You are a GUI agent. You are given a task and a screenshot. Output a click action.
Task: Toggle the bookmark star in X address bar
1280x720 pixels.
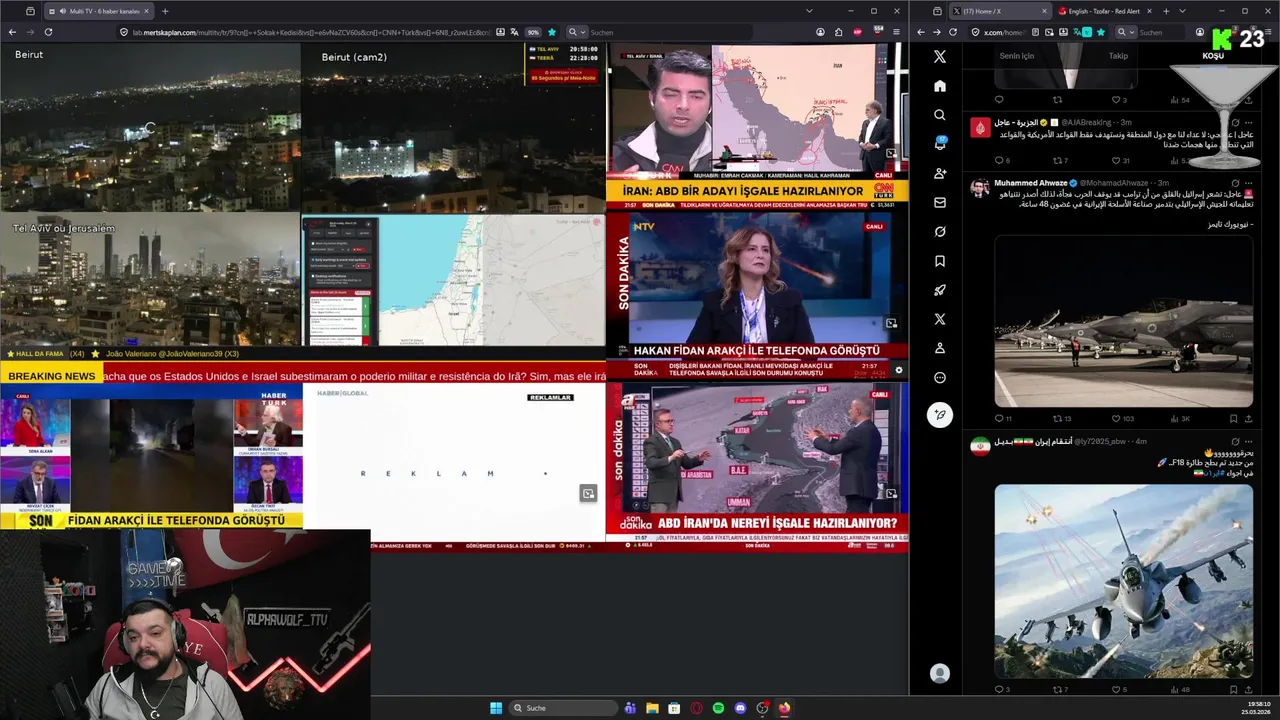(1100, 32)
